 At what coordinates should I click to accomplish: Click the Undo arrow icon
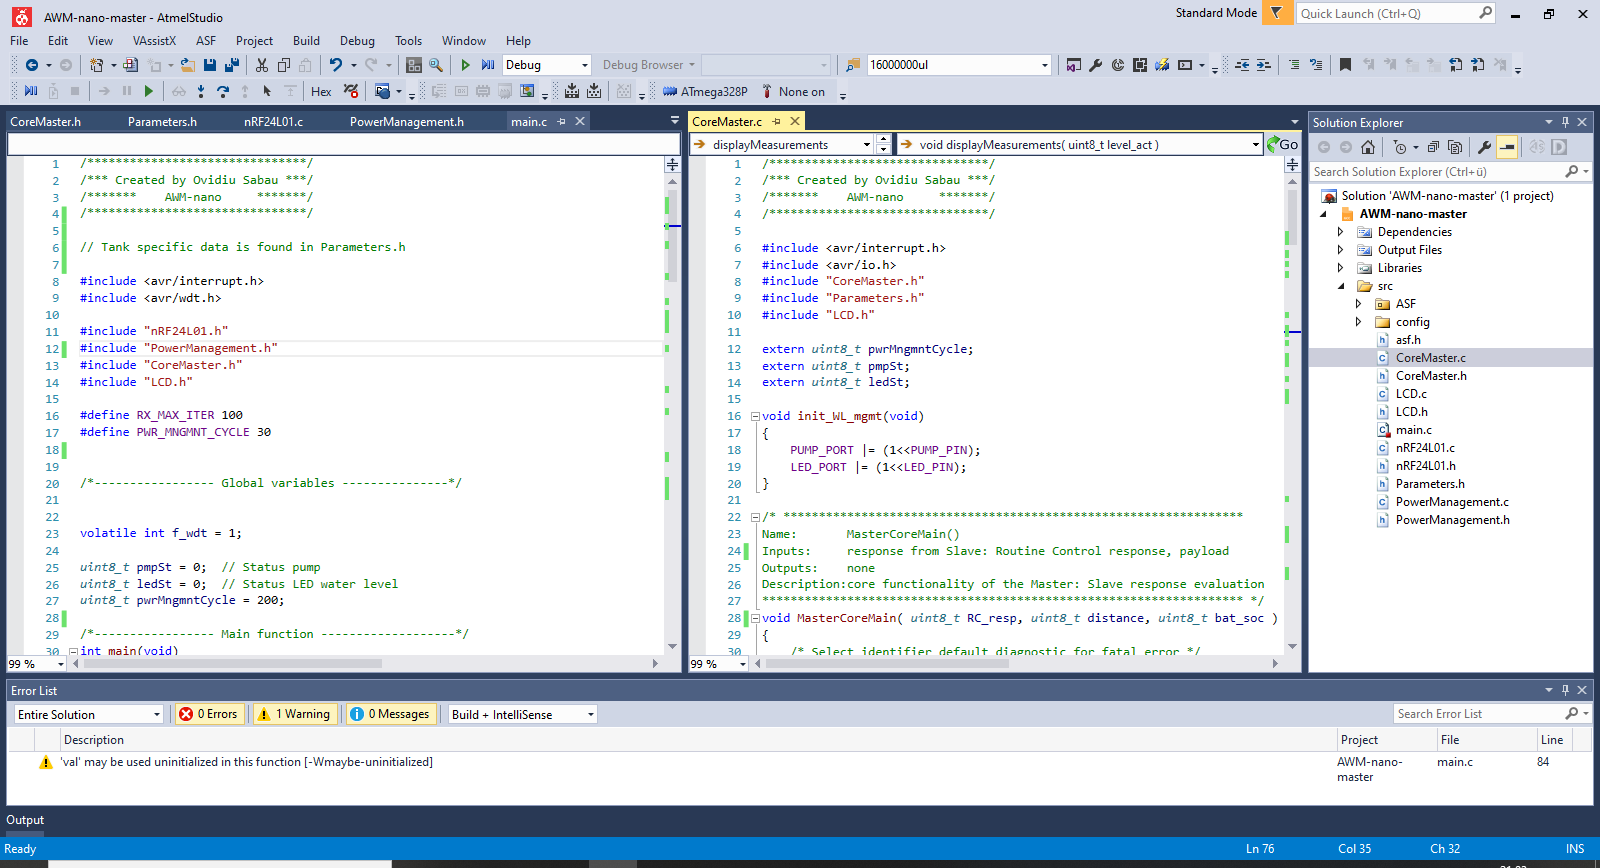point(335,65)
